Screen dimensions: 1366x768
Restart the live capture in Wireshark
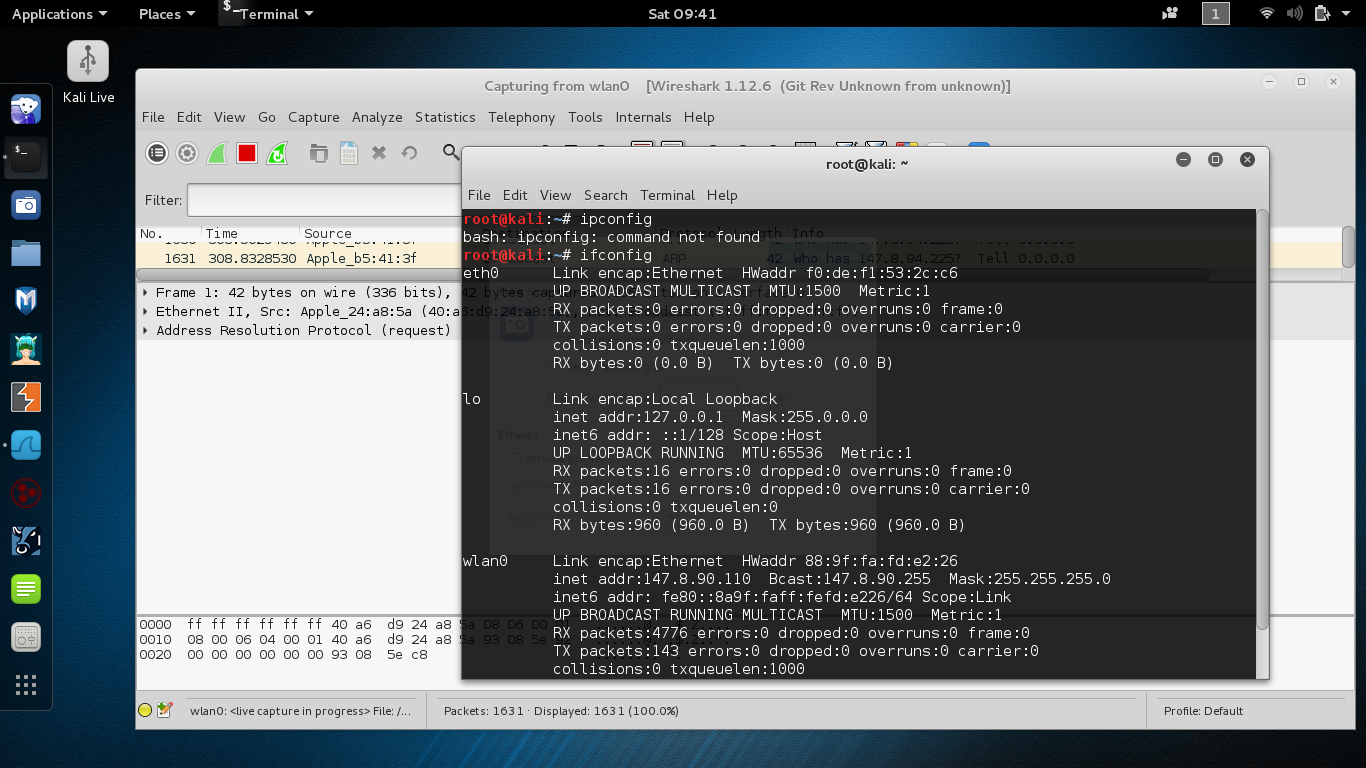(x=277, y=153)
